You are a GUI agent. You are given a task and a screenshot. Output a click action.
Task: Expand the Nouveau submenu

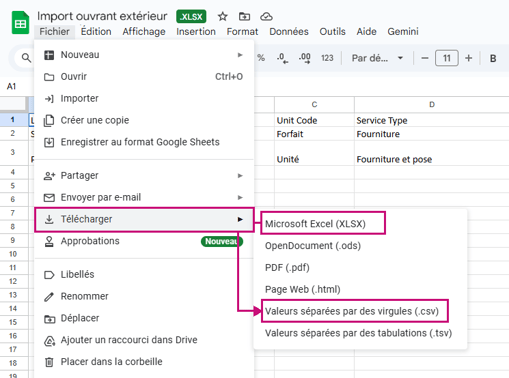click(x=144, y=55)
